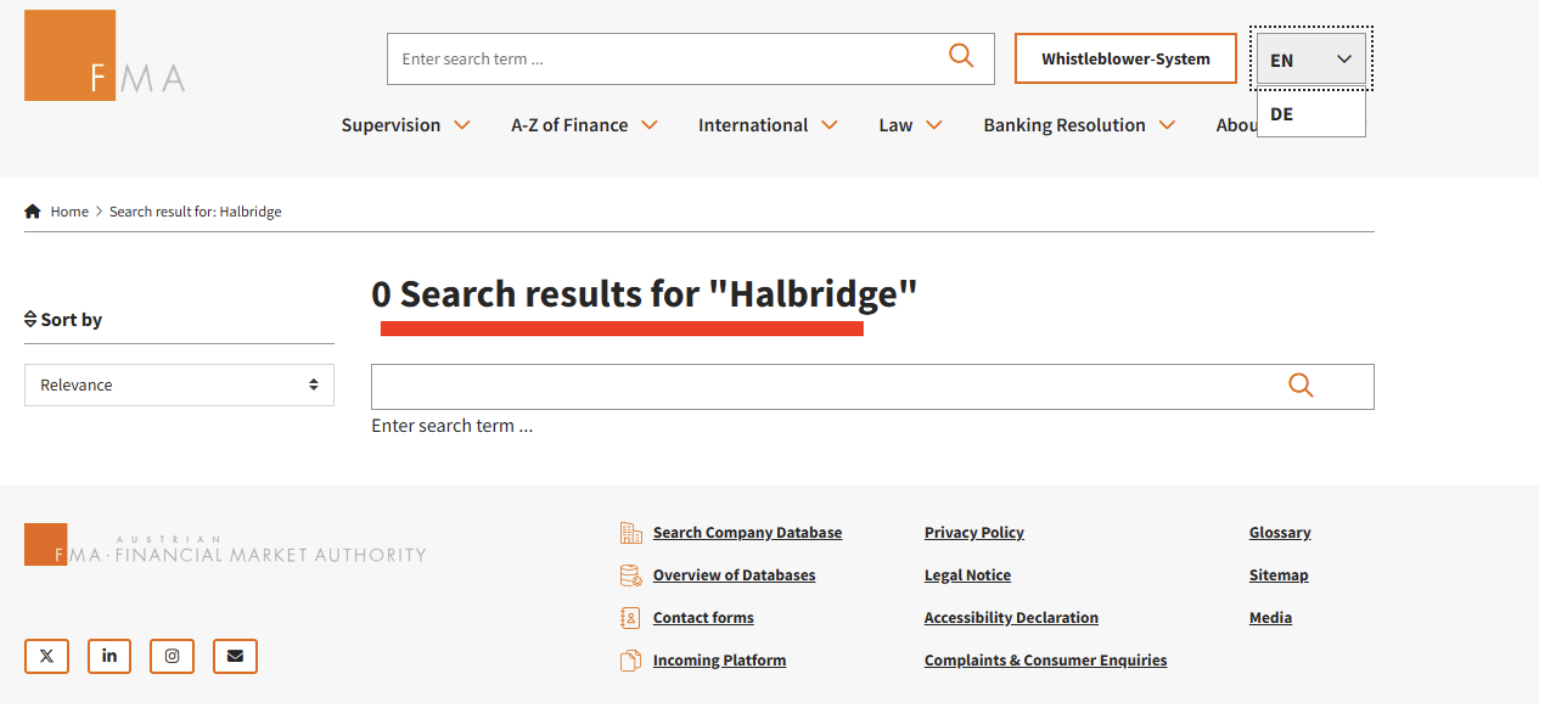Click the home icon in breadcrumb

pyautogui.click(x=32, y=210)
